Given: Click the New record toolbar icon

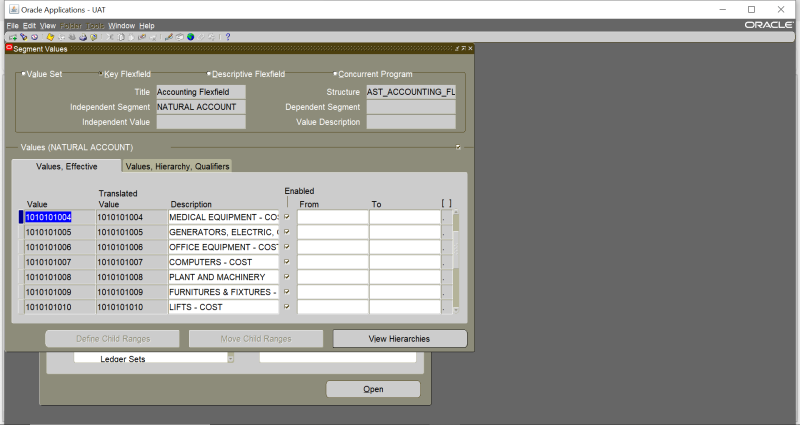Looking at the screenshot, I should 13,37.
